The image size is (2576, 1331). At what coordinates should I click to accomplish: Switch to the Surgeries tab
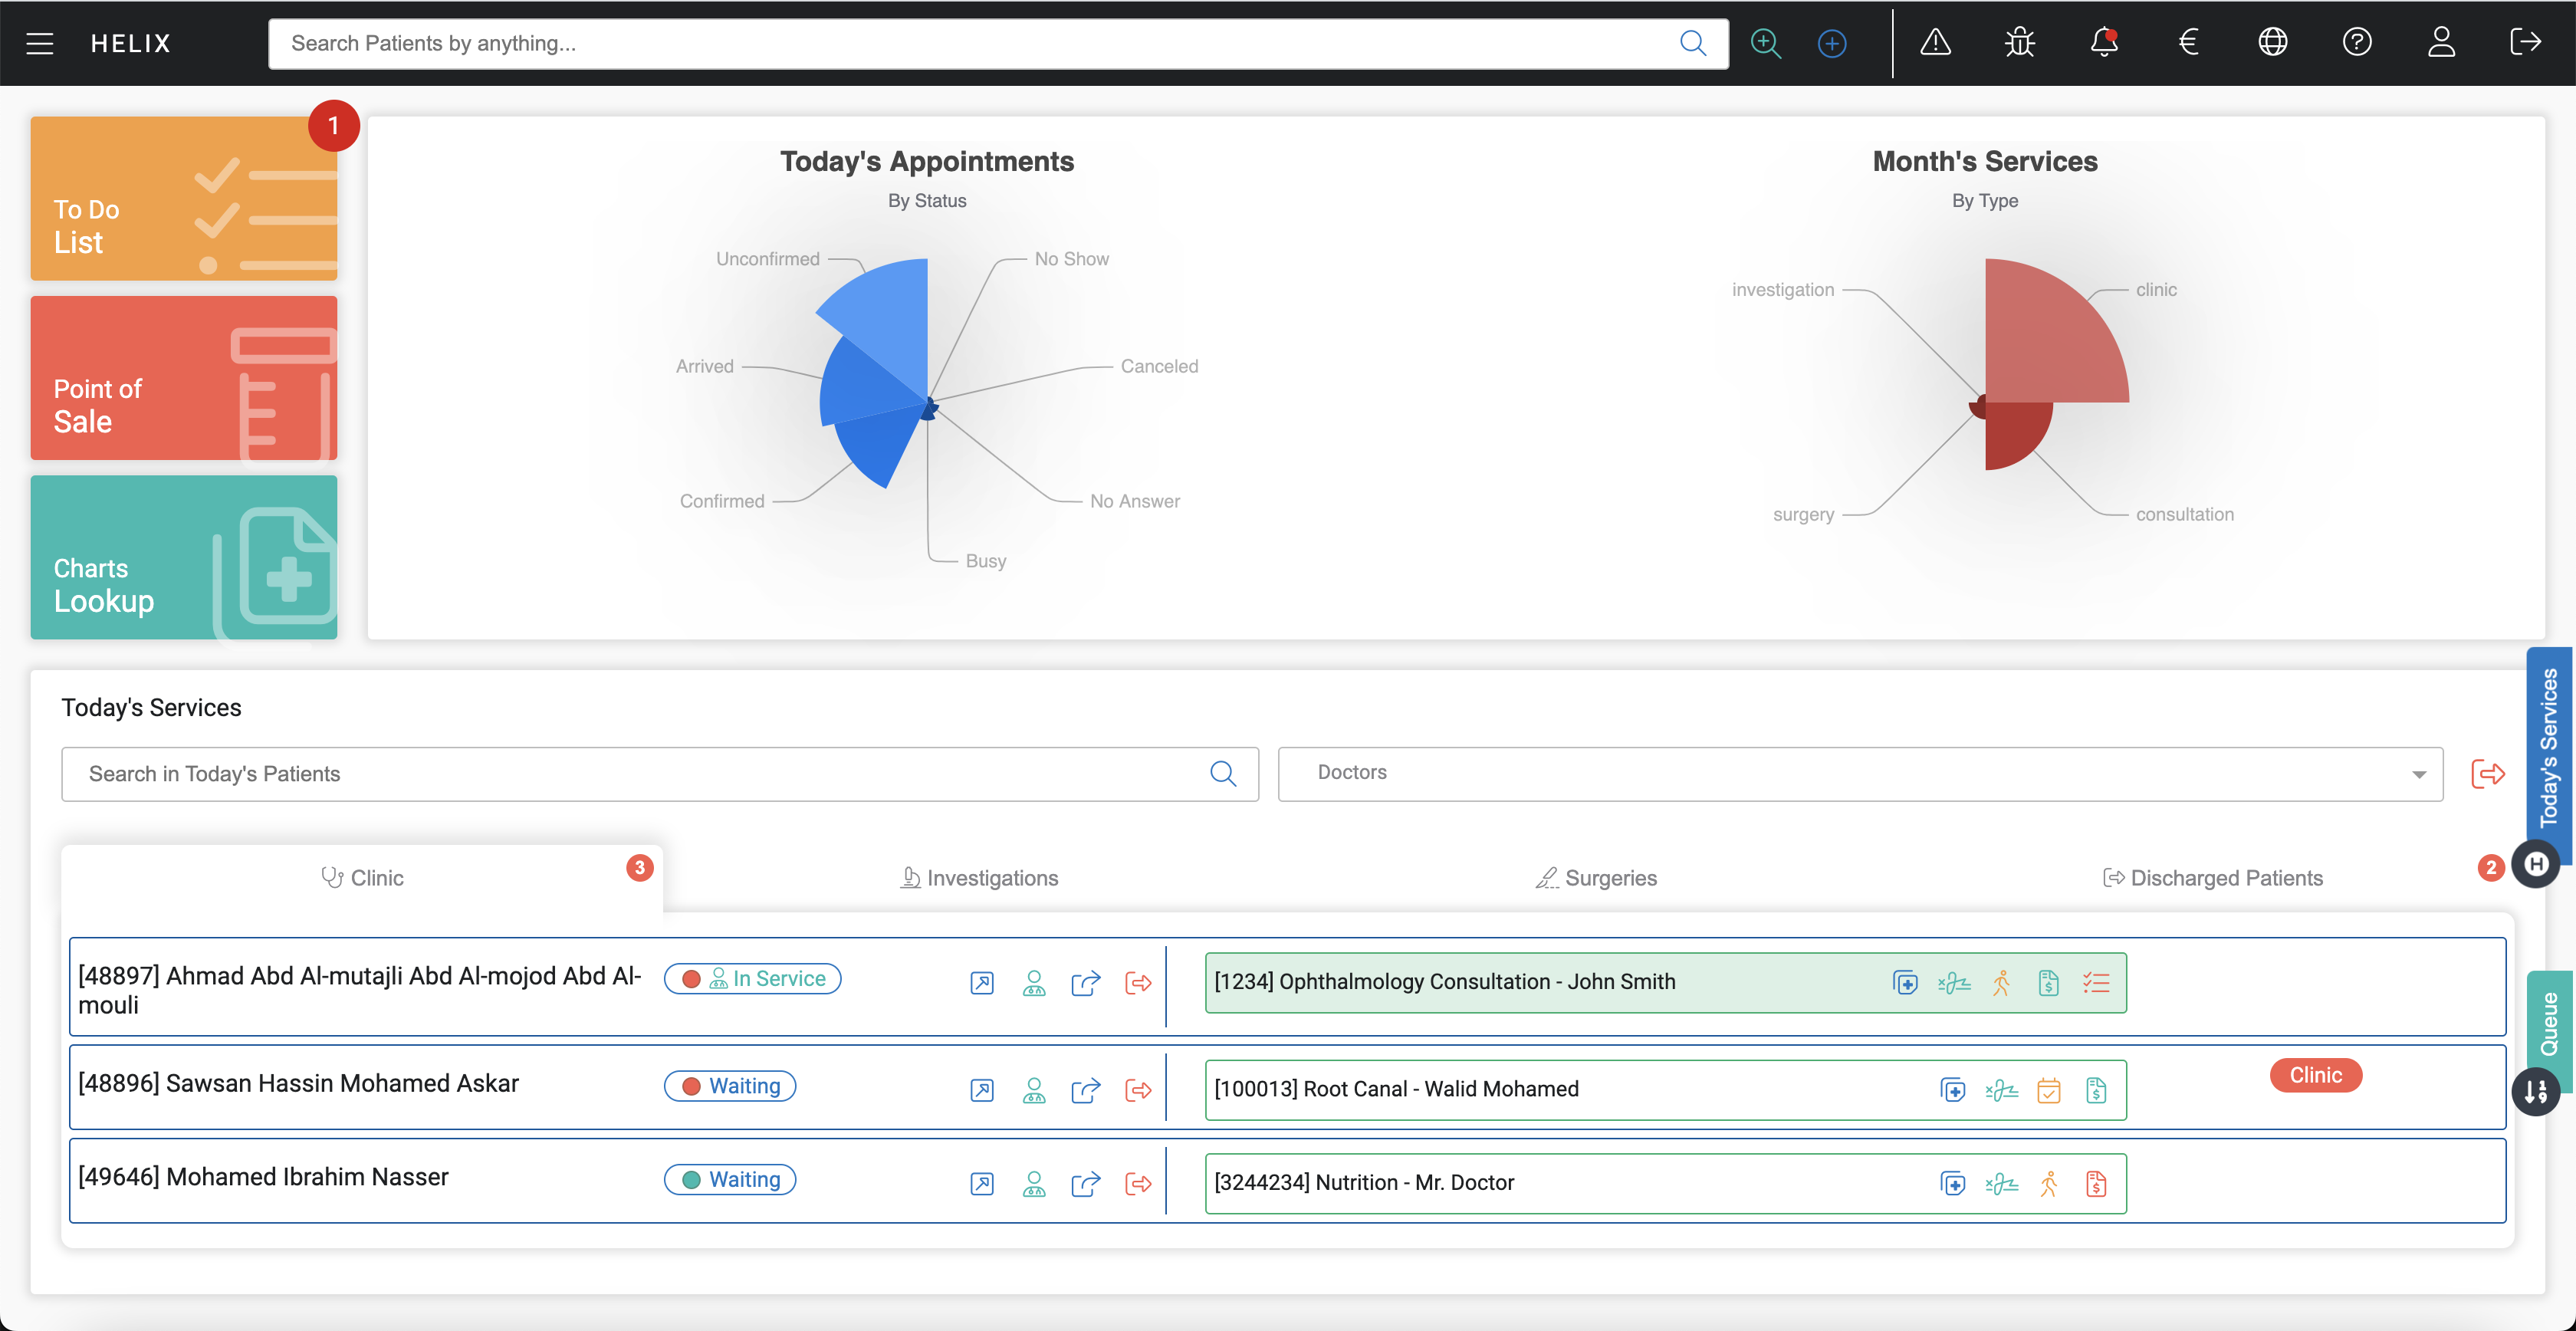(1596, 877)
